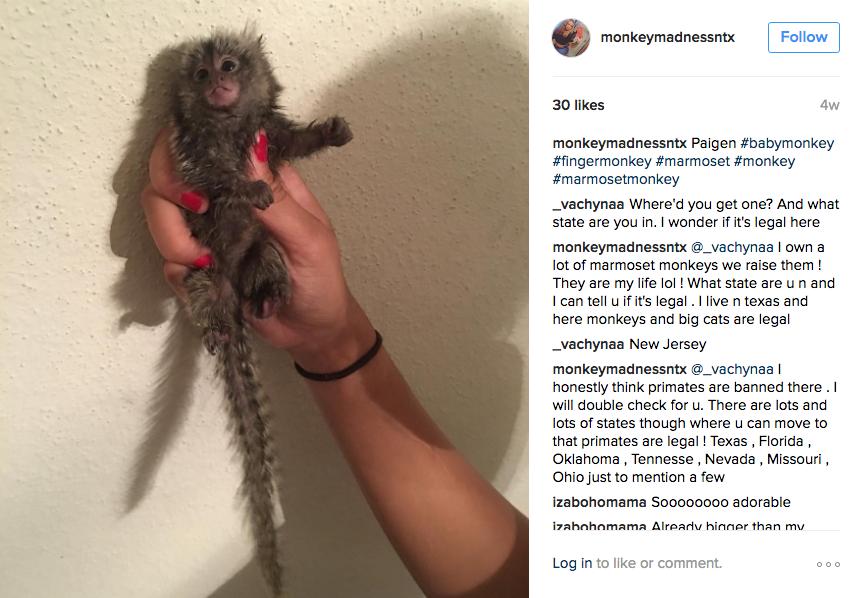This screenshot has width=862, height=598.
Task: Open the marmoset monkey photo
Action: 264,299
